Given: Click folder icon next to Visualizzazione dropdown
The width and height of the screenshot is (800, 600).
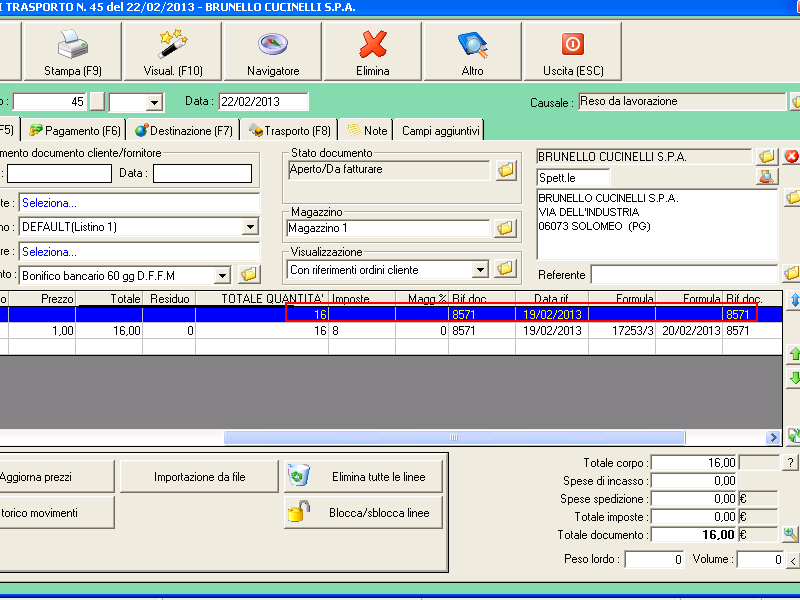Looking at the screenshot, I should click(x=505, y=268).
